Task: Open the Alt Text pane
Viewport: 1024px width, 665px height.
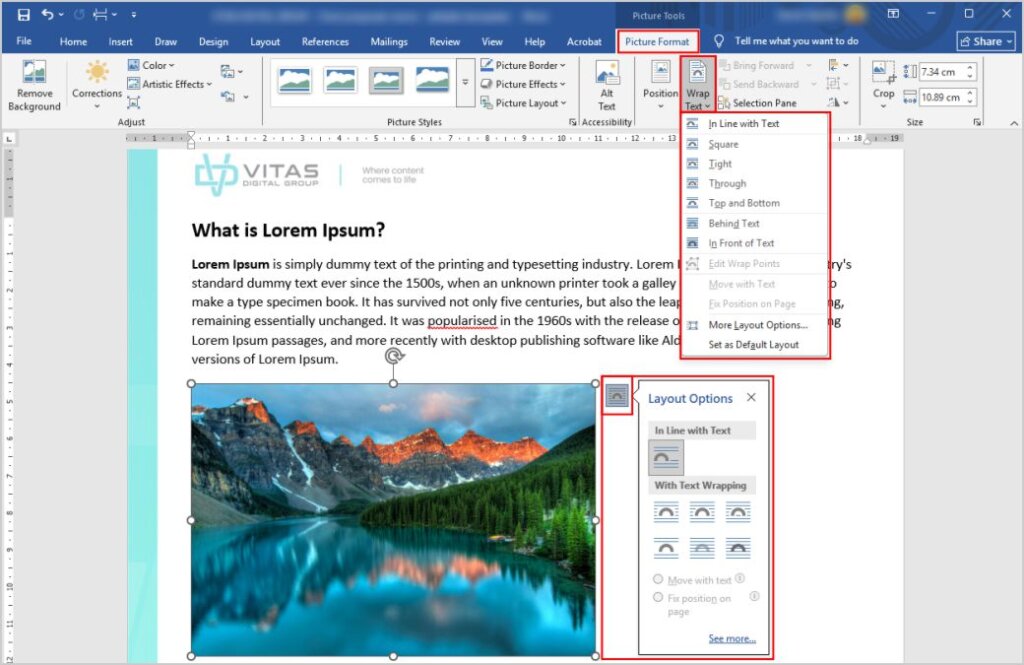Action: (x=607, y=86)
